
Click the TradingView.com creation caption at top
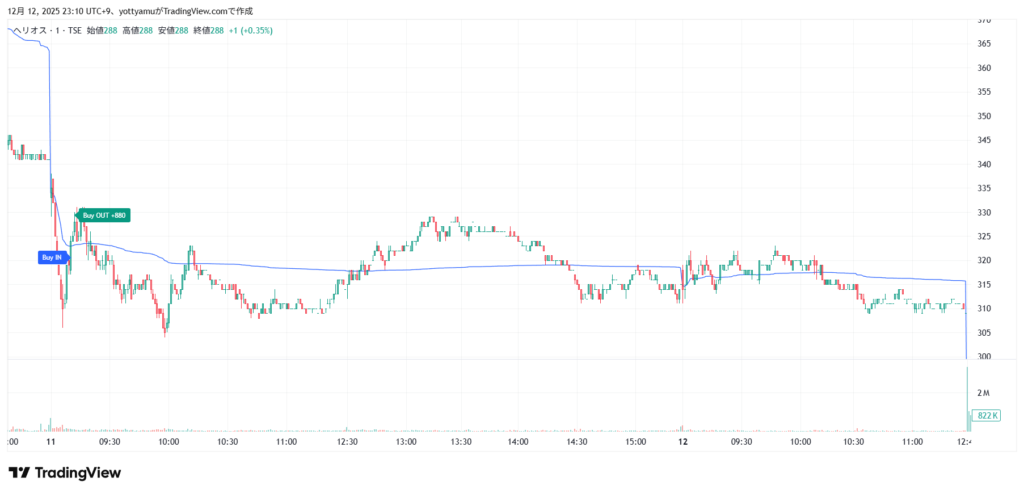(145, 12)
